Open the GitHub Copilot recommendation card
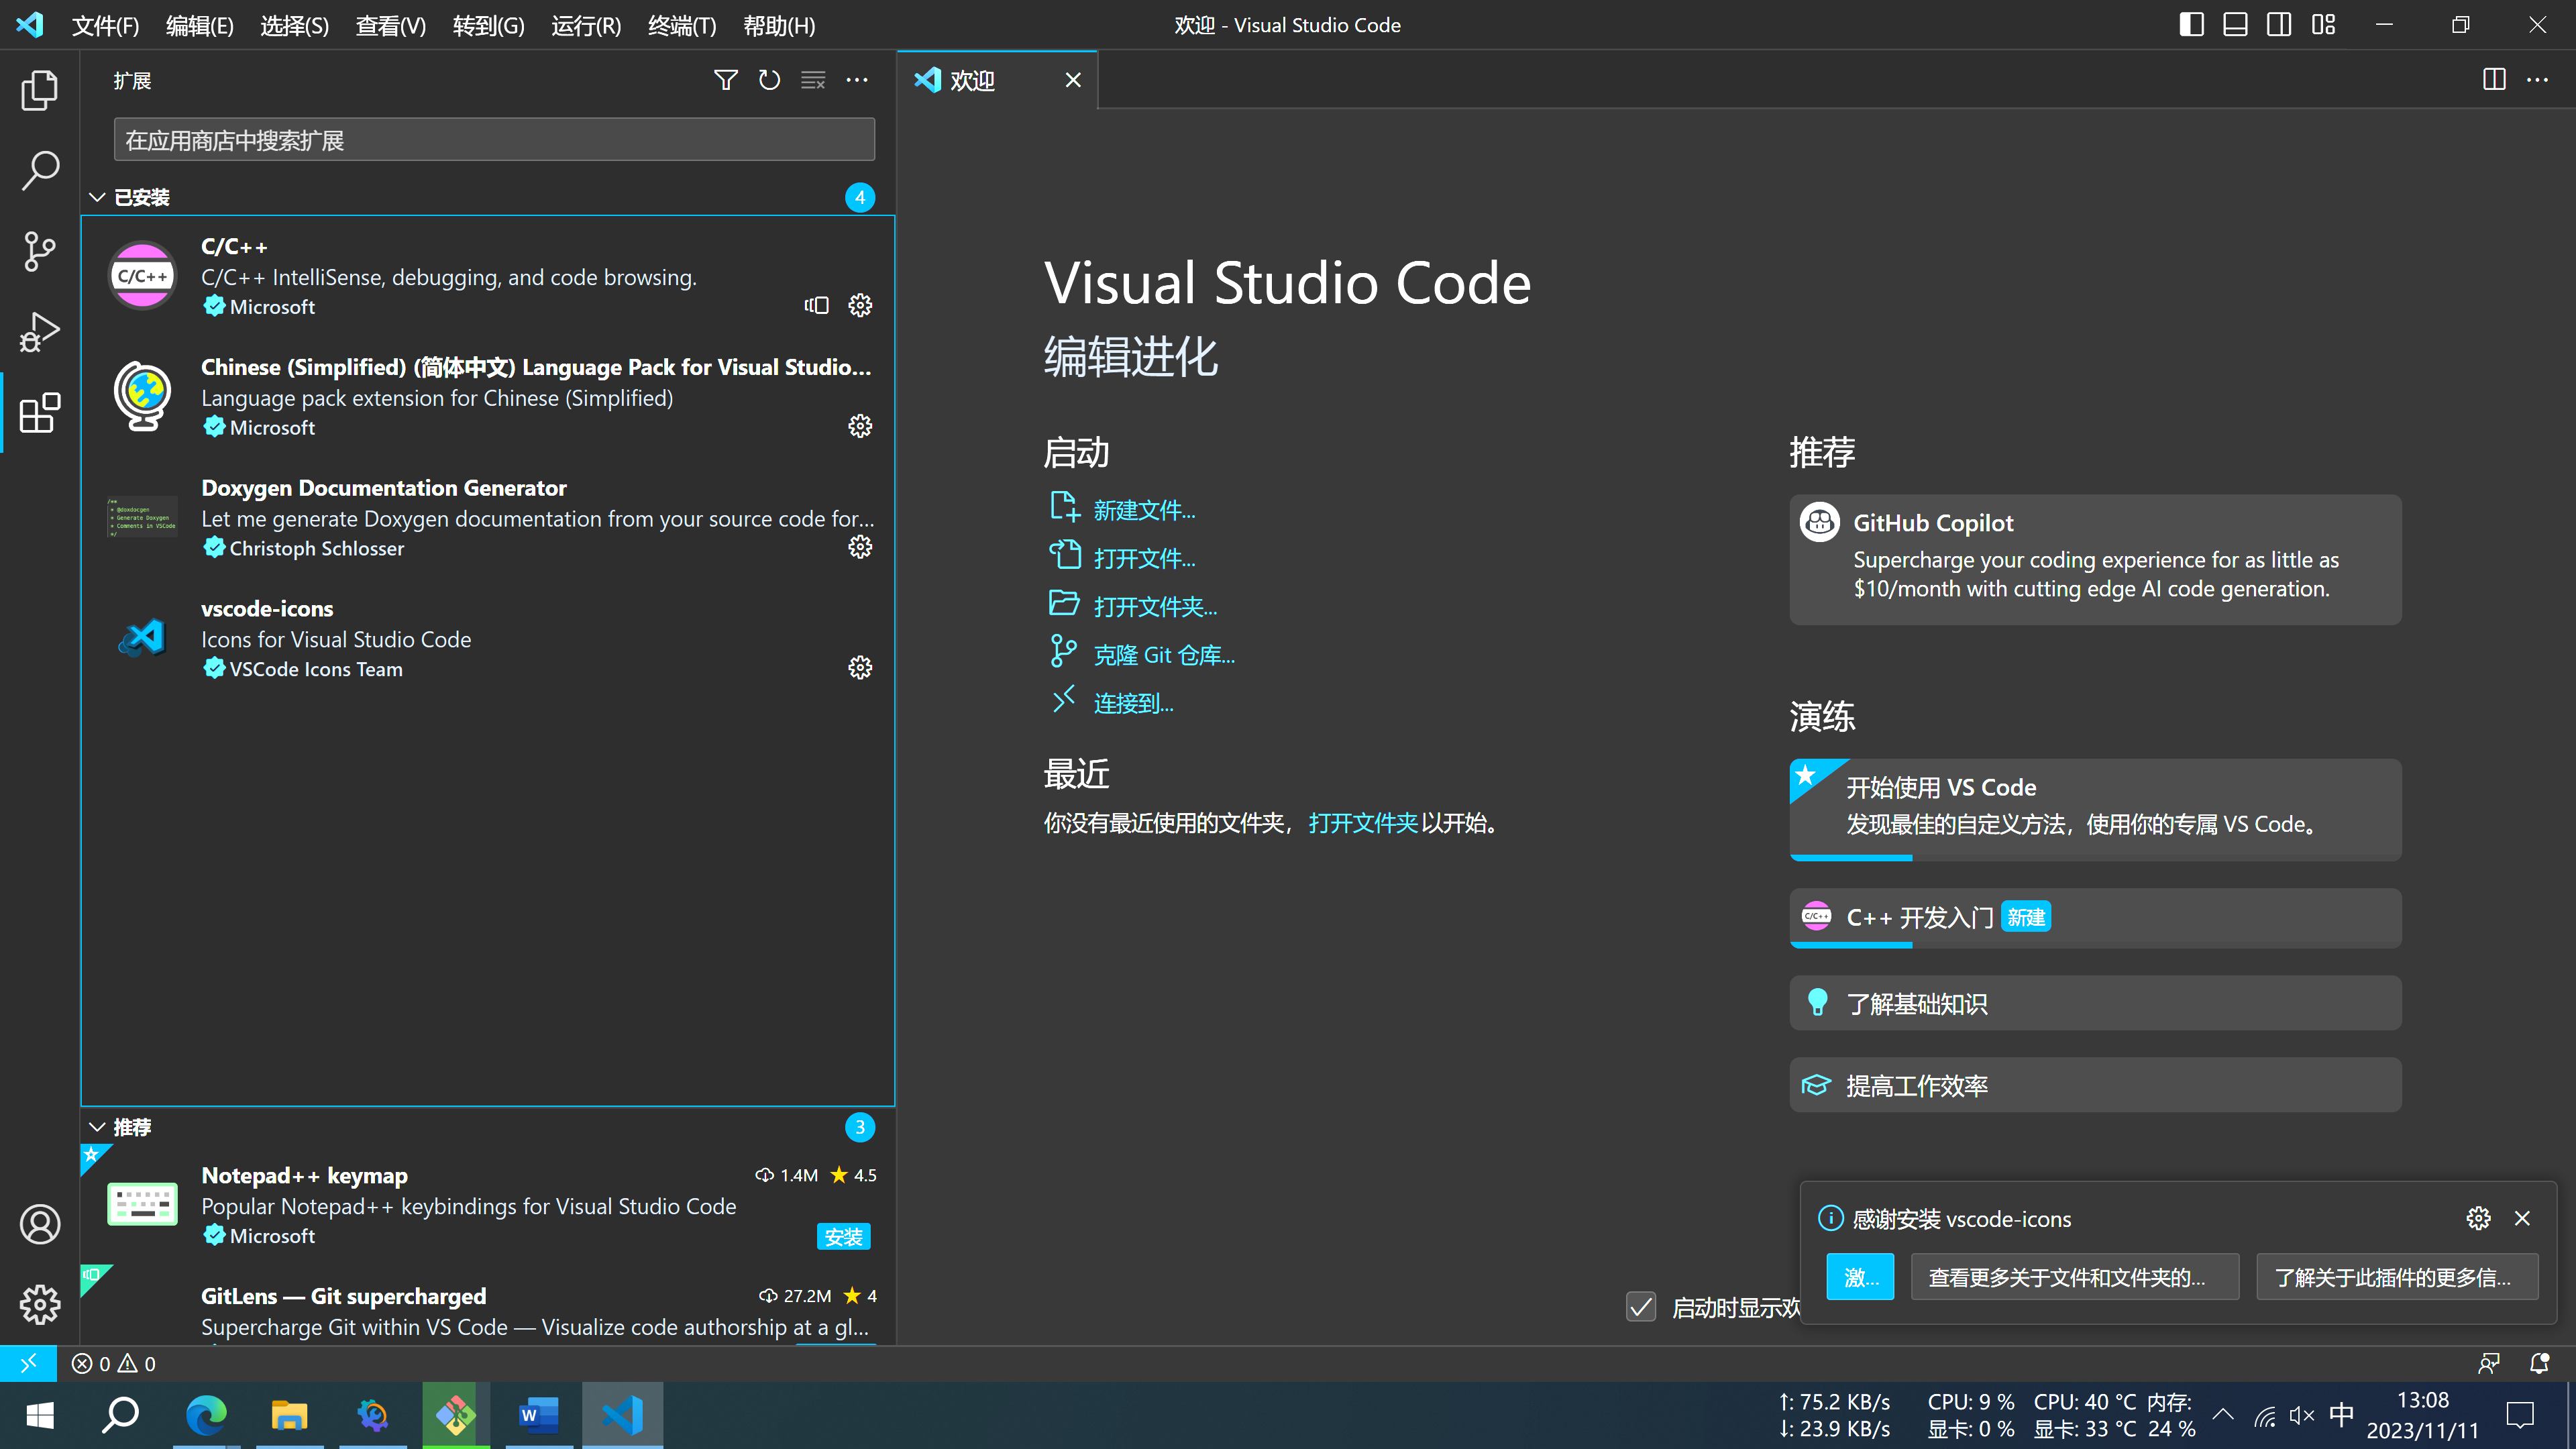This screenshot has height=1449, width=2576. pos(2095,559)
